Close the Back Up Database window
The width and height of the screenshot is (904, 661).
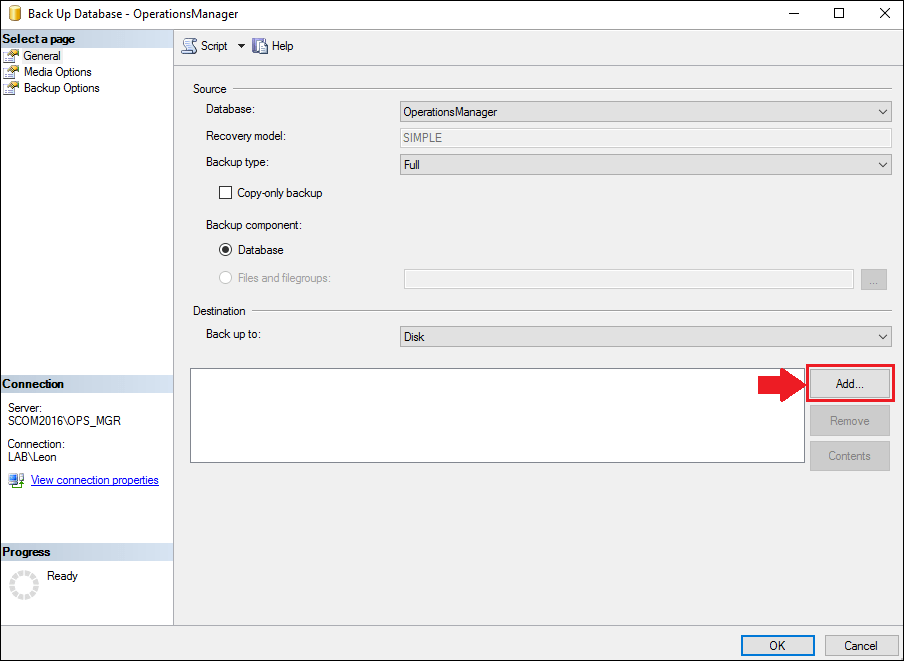click(885, 13)
